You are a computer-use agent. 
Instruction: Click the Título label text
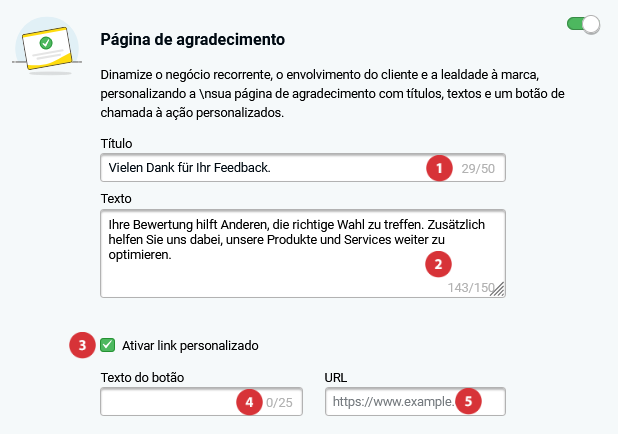pyautogui.click(x=116, y=143)
